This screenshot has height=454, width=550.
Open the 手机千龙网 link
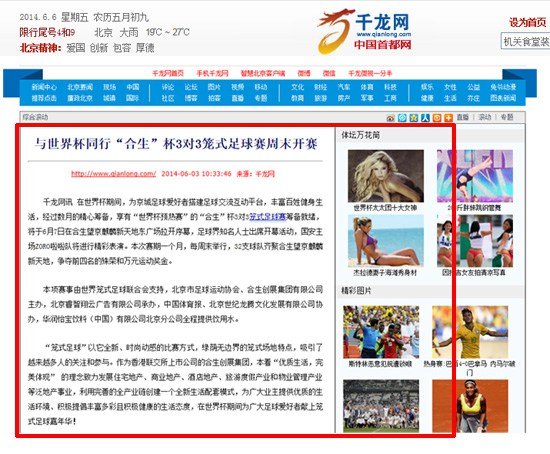coord(212,73)
